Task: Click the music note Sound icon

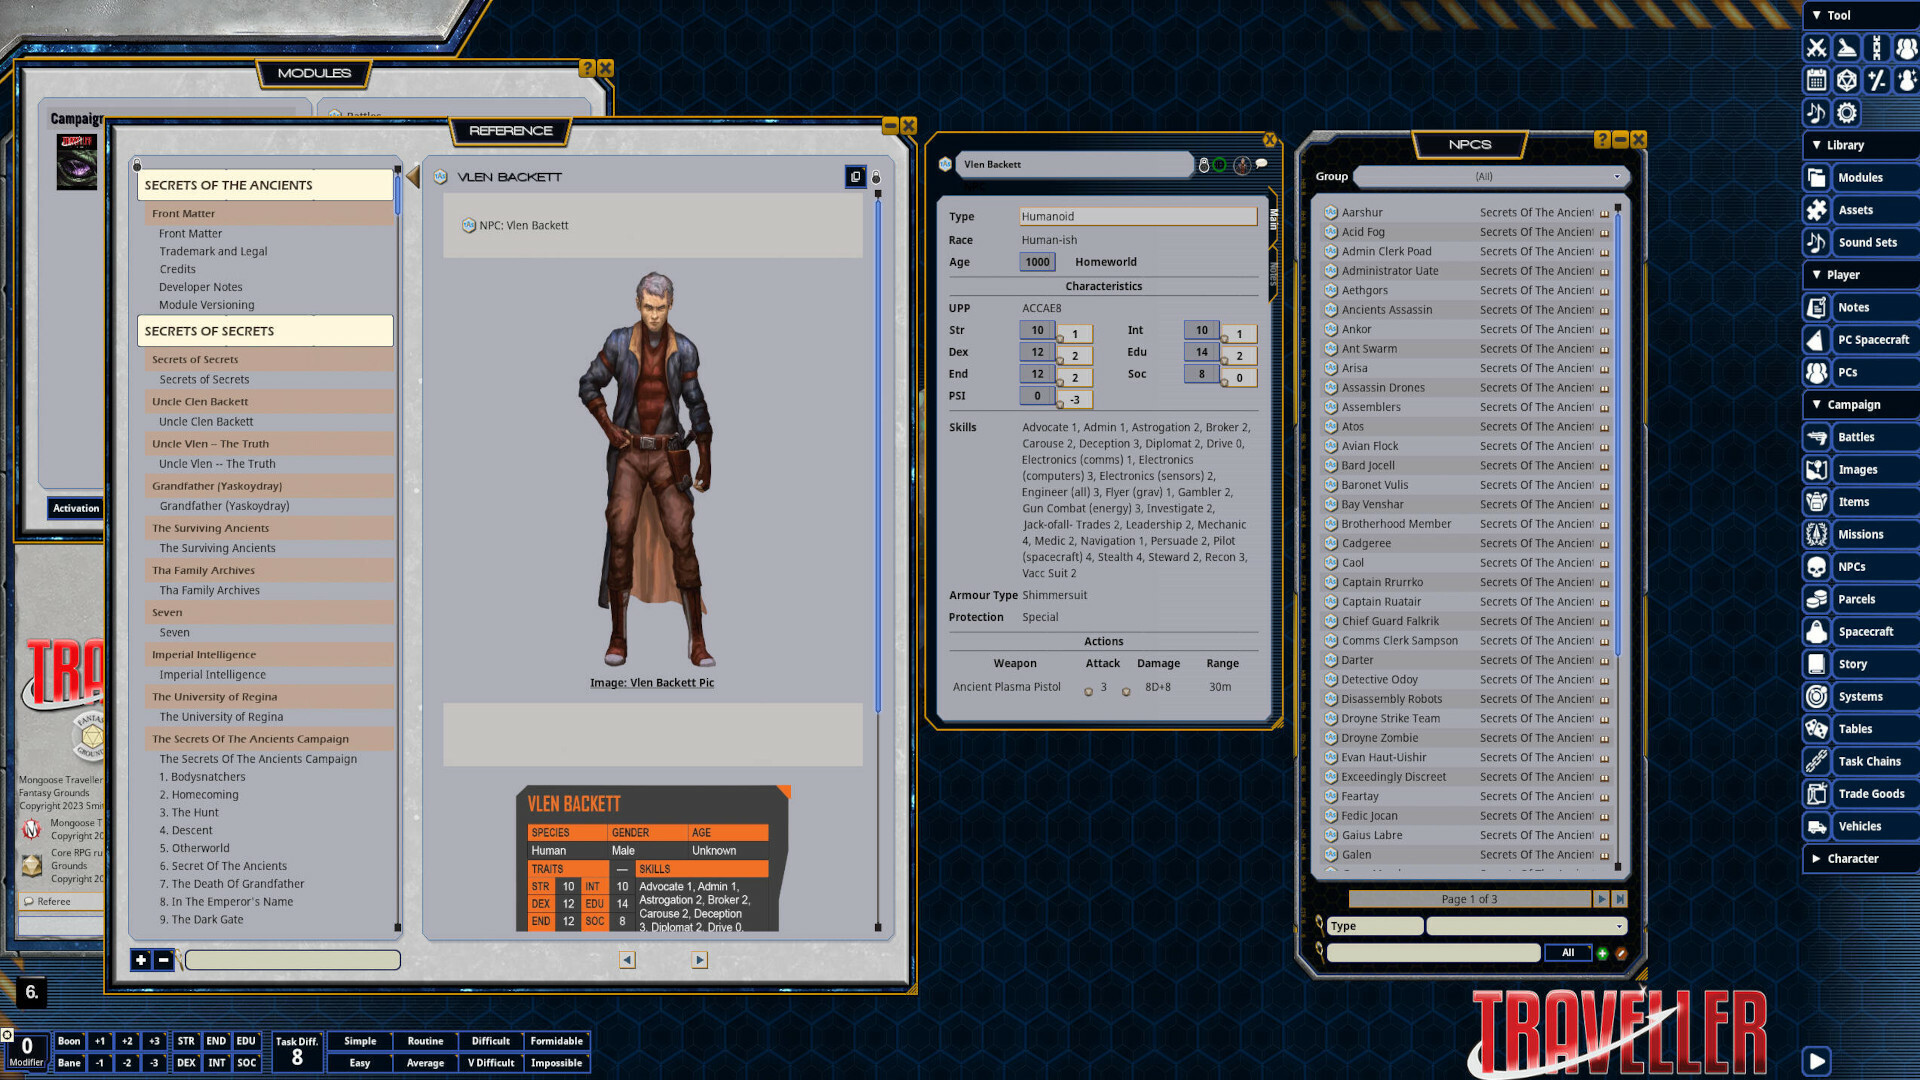Action: (1814, 113)
